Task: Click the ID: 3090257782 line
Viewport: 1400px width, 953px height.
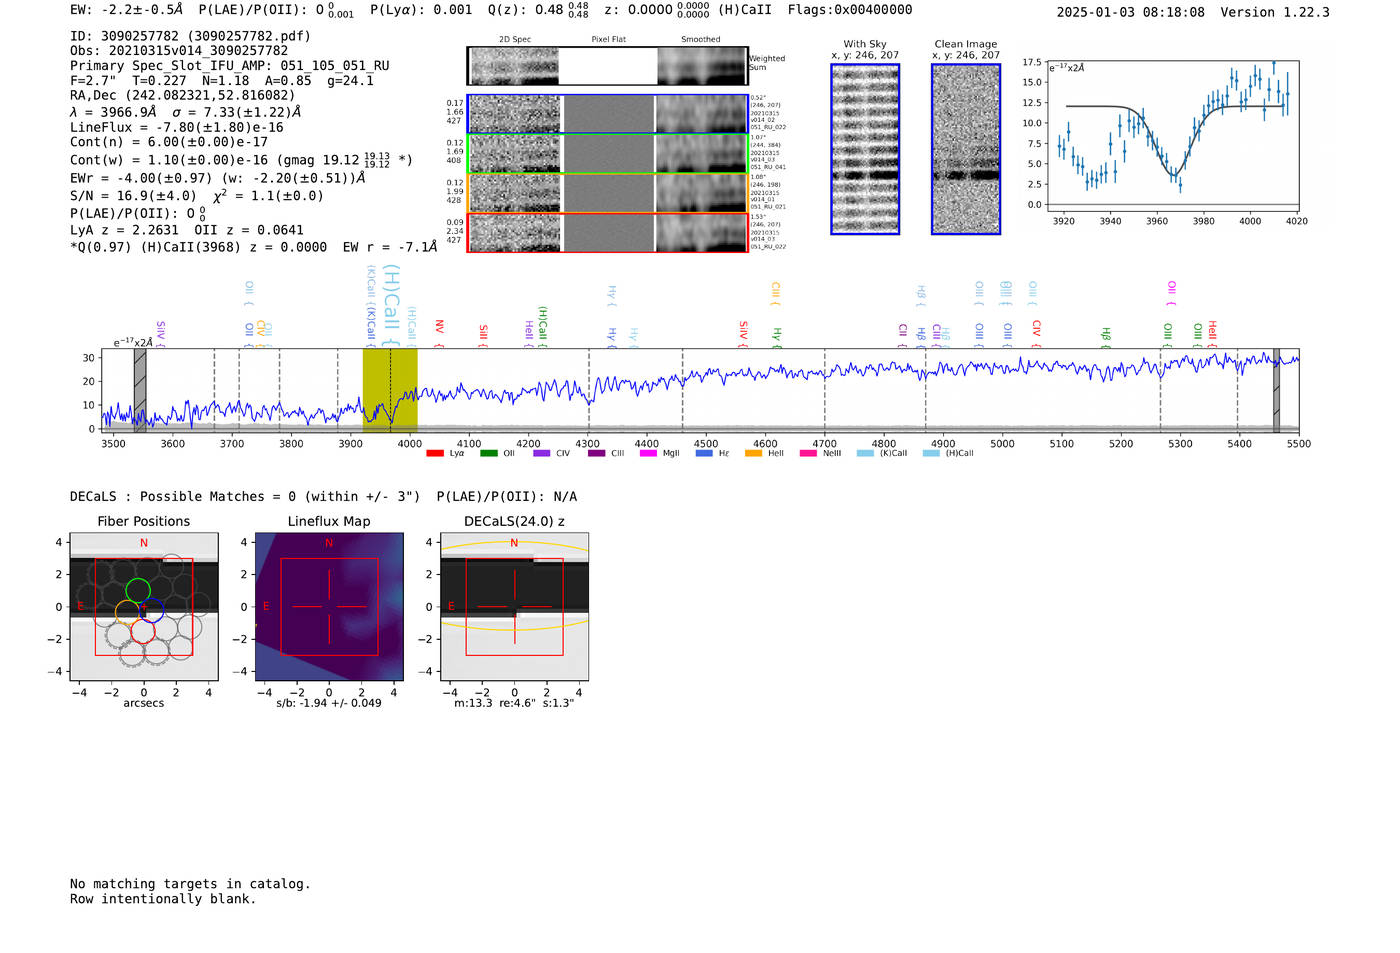Action: pos(190,36)
